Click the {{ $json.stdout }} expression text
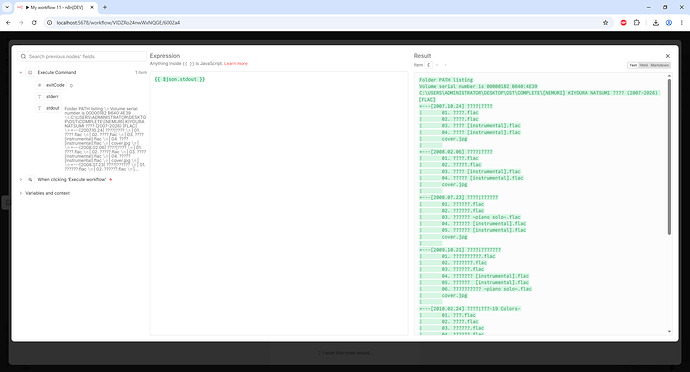This screenshot has width=690, height=372. tap(180, 79)
